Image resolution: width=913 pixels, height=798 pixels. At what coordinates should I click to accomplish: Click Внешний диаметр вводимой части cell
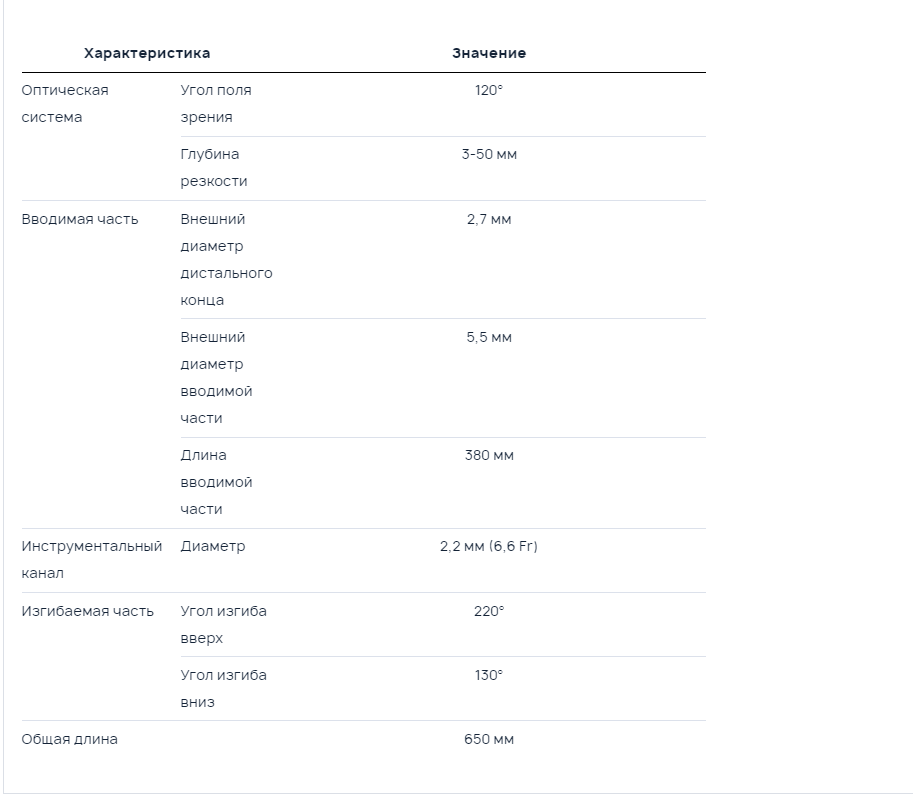tap(216, 377)
